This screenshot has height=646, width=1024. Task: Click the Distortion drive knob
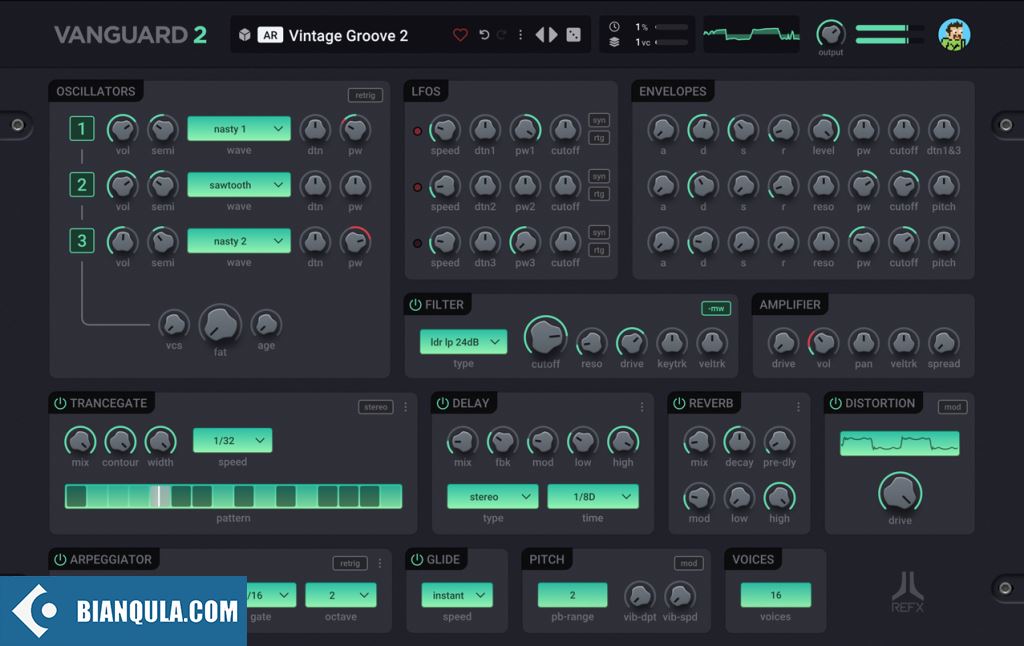tap(900, 493)
